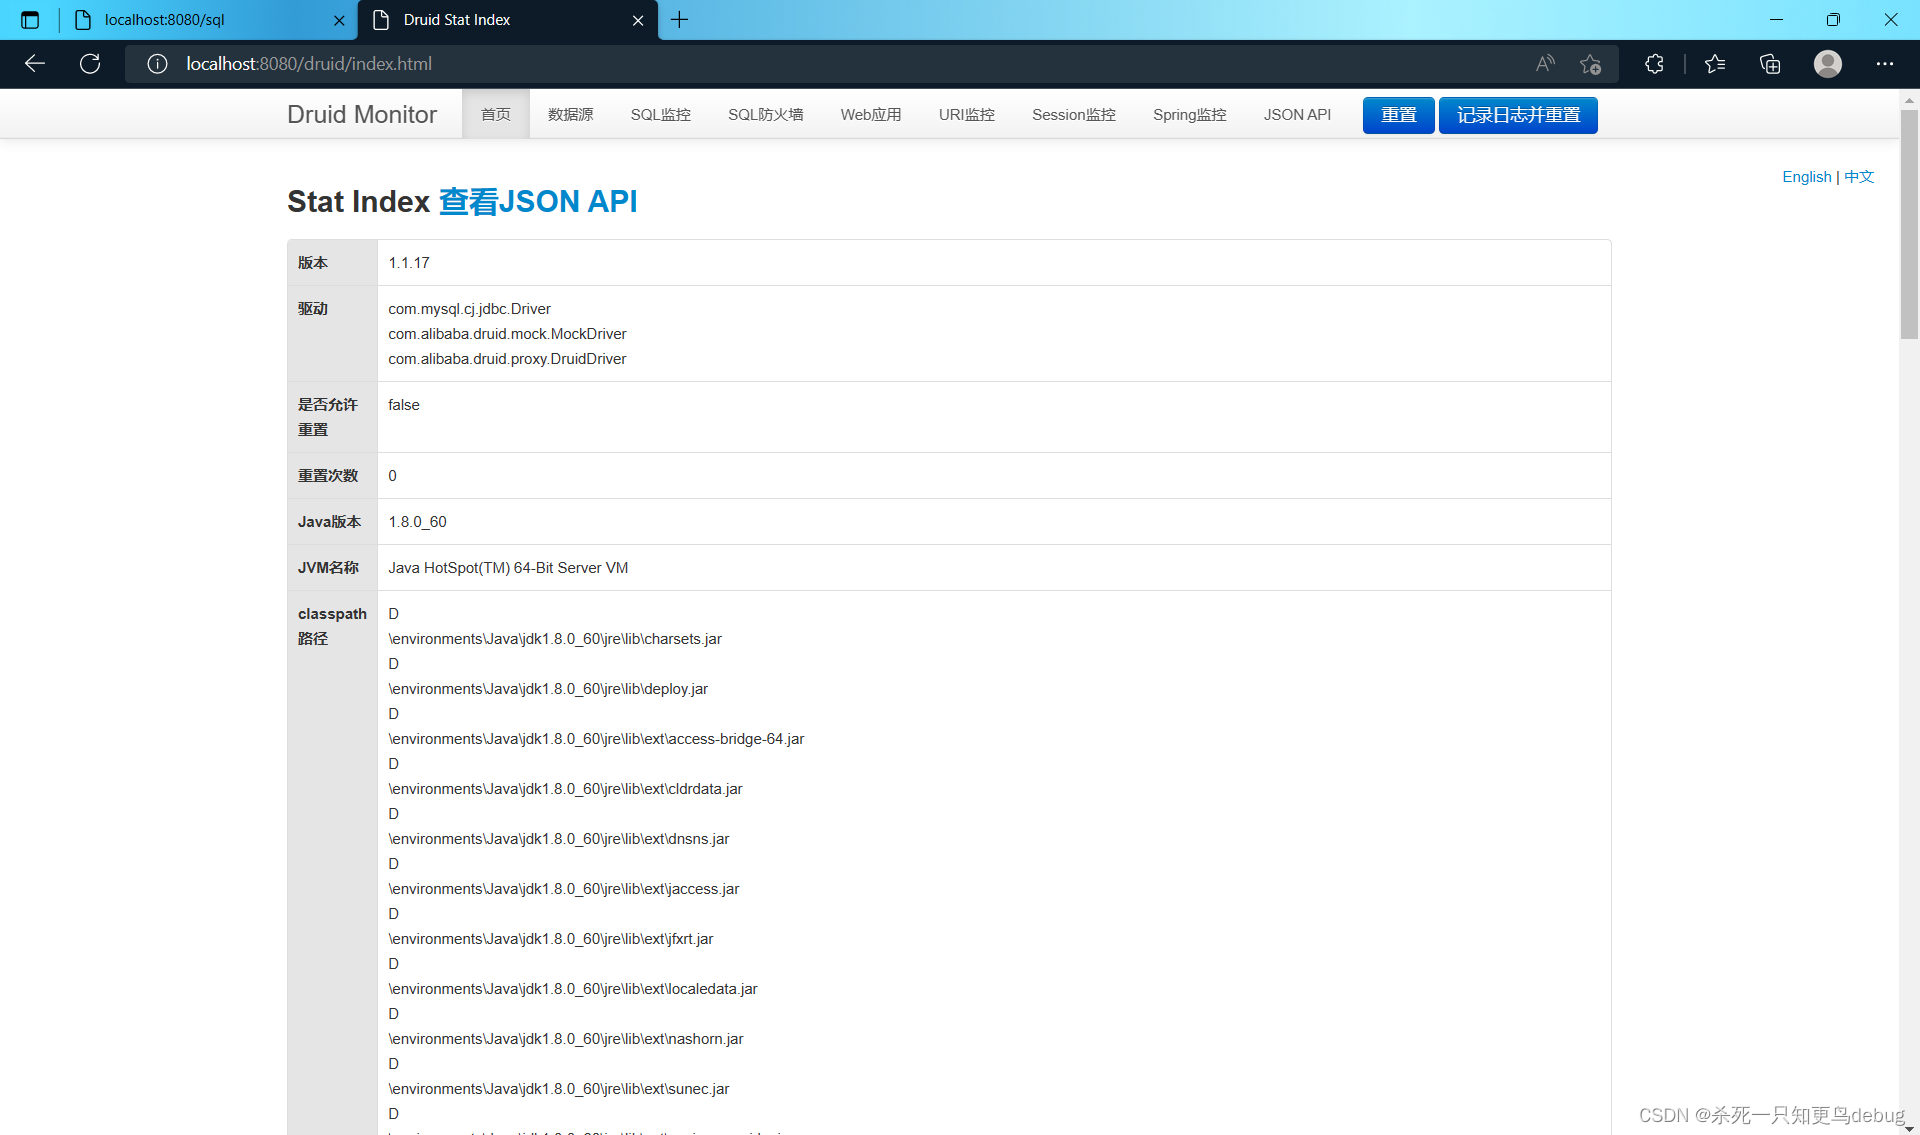Add page to favorites star icon
The height and width of the screenshot is (1135, 1920).
1590,64
